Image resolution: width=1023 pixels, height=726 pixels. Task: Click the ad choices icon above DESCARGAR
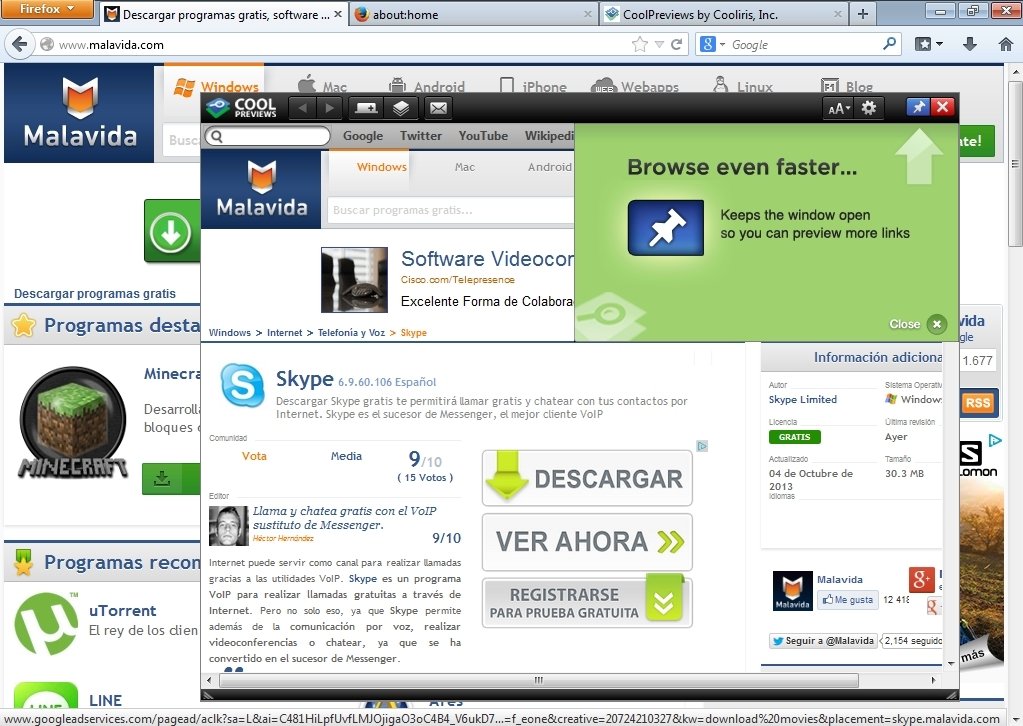(x=702, y=446)
